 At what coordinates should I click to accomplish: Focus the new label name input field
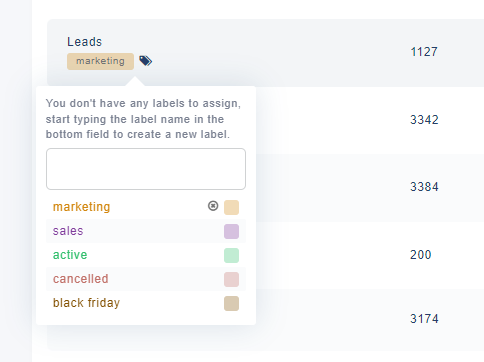146,169
